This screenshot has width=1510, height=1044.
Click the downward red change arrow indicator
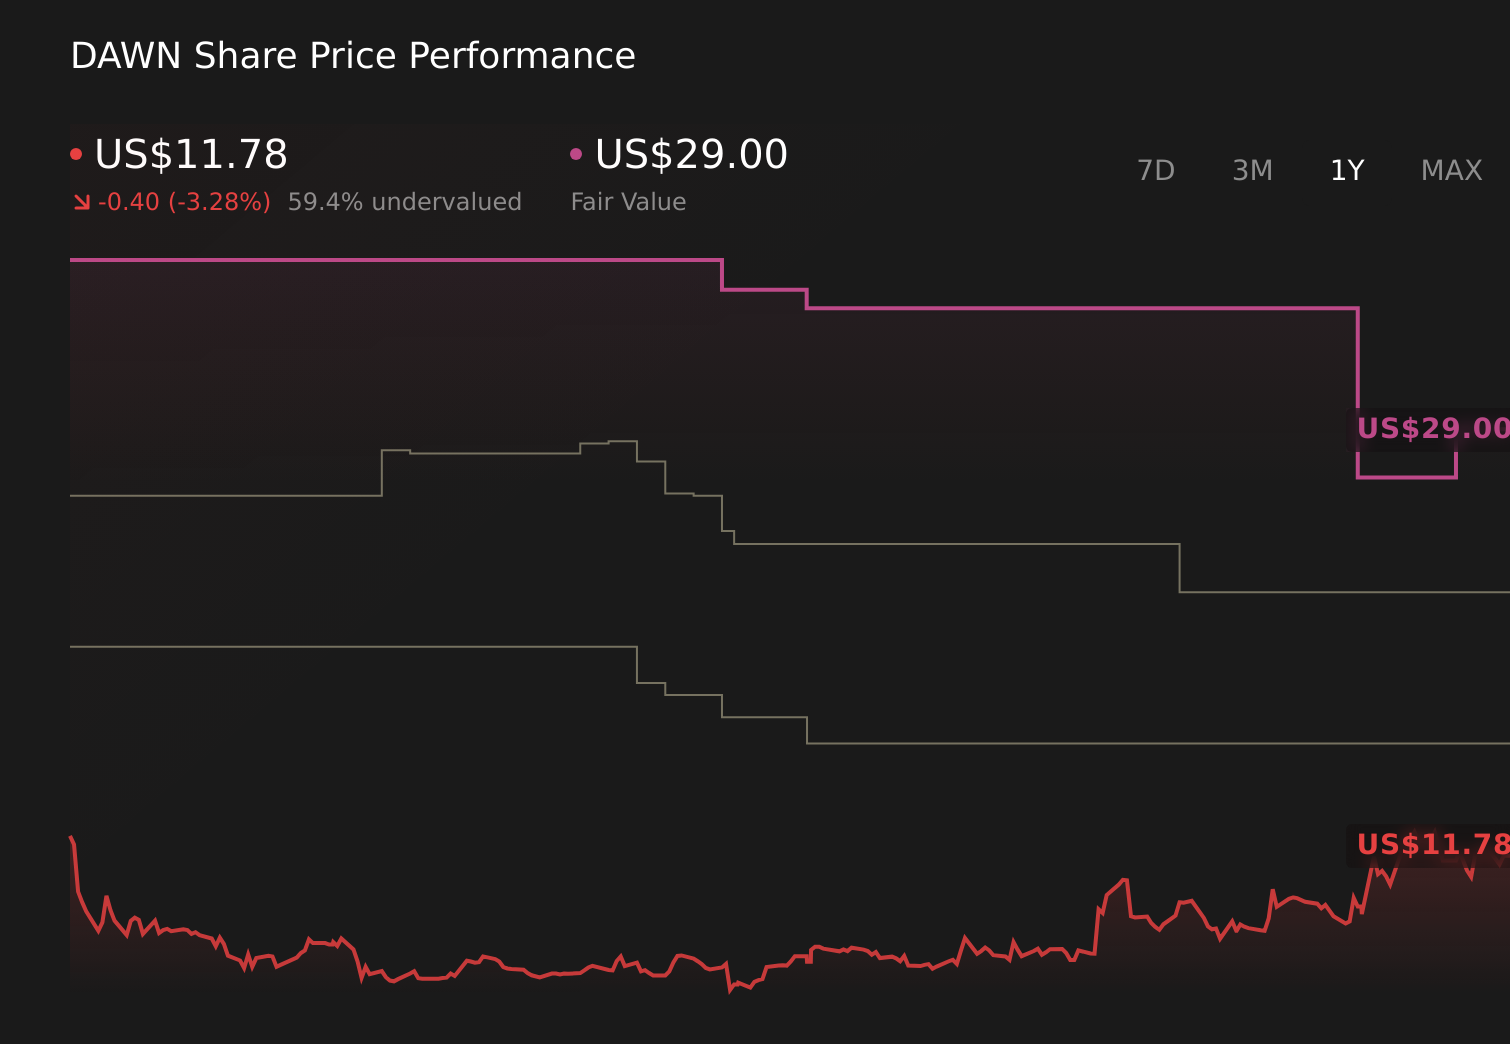coord(81,201)
